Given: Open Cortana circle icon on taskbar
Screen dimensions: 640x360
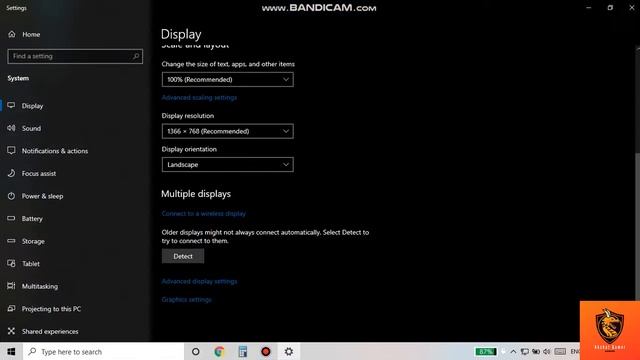Looking at the screenshot, I should click(196, 351).
